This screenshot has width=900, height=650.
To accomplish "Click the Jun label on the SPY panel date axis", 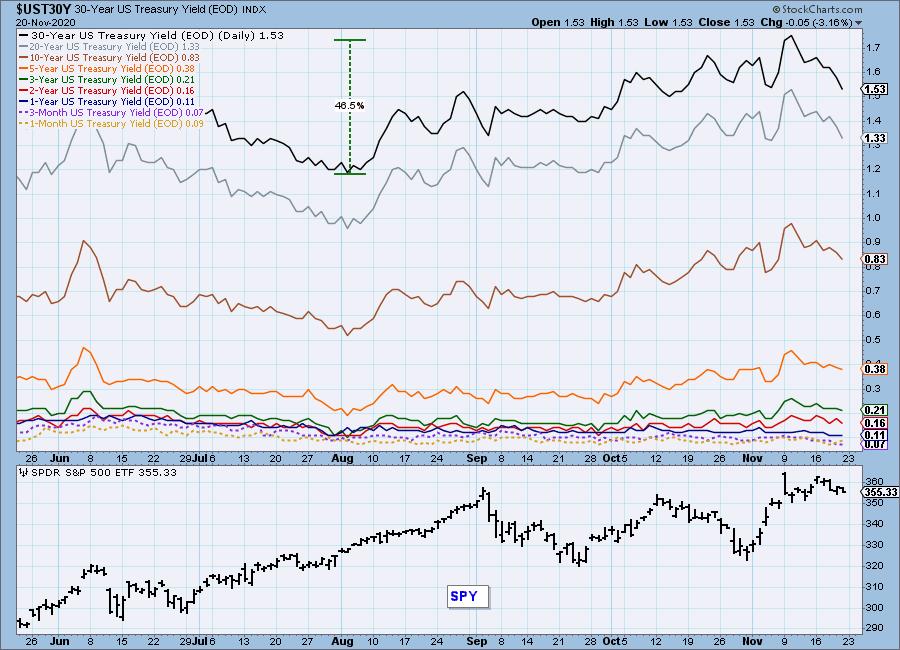I will click(x=59, y=641).
